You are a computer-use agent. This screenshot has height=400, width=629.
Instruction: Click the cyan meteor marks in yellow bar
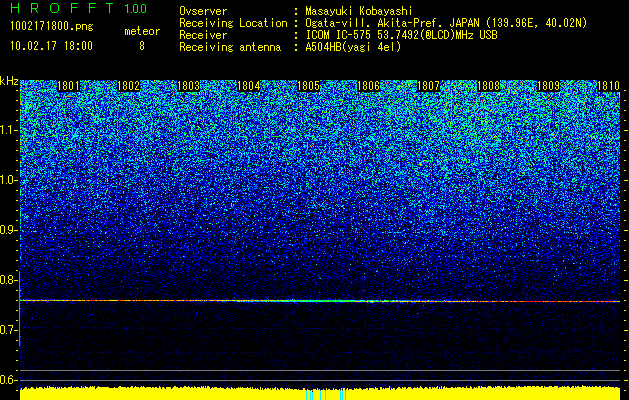(326, 395)
